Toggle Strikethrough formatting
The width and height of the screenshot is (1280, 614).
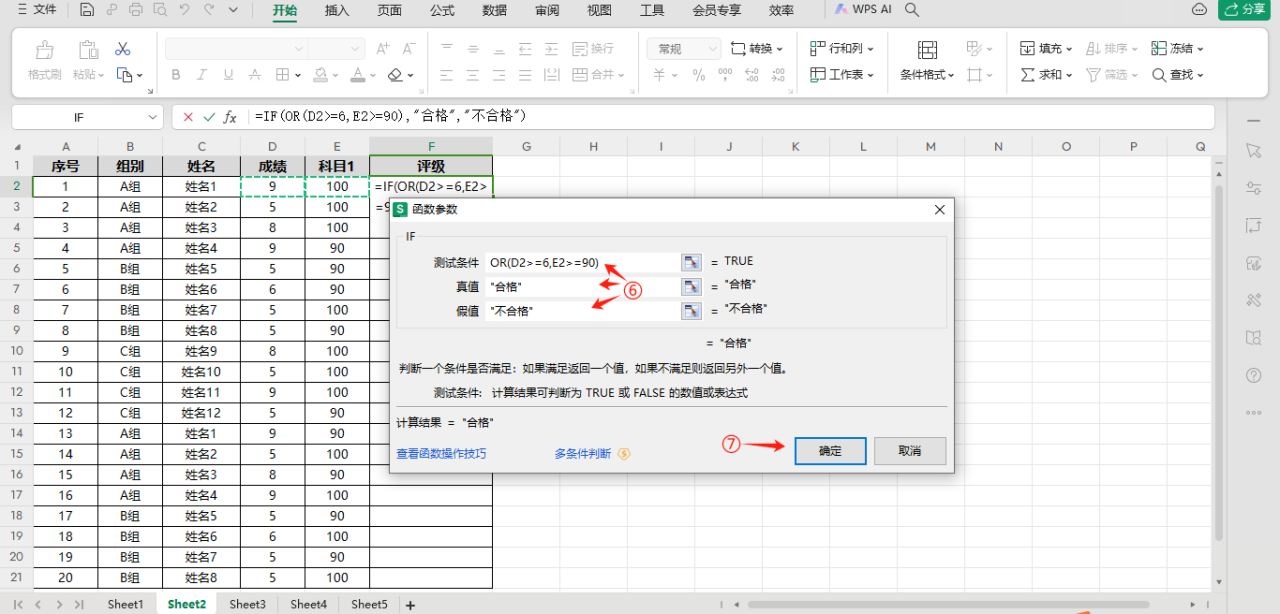pyautogui.click(x=255, y=74)
